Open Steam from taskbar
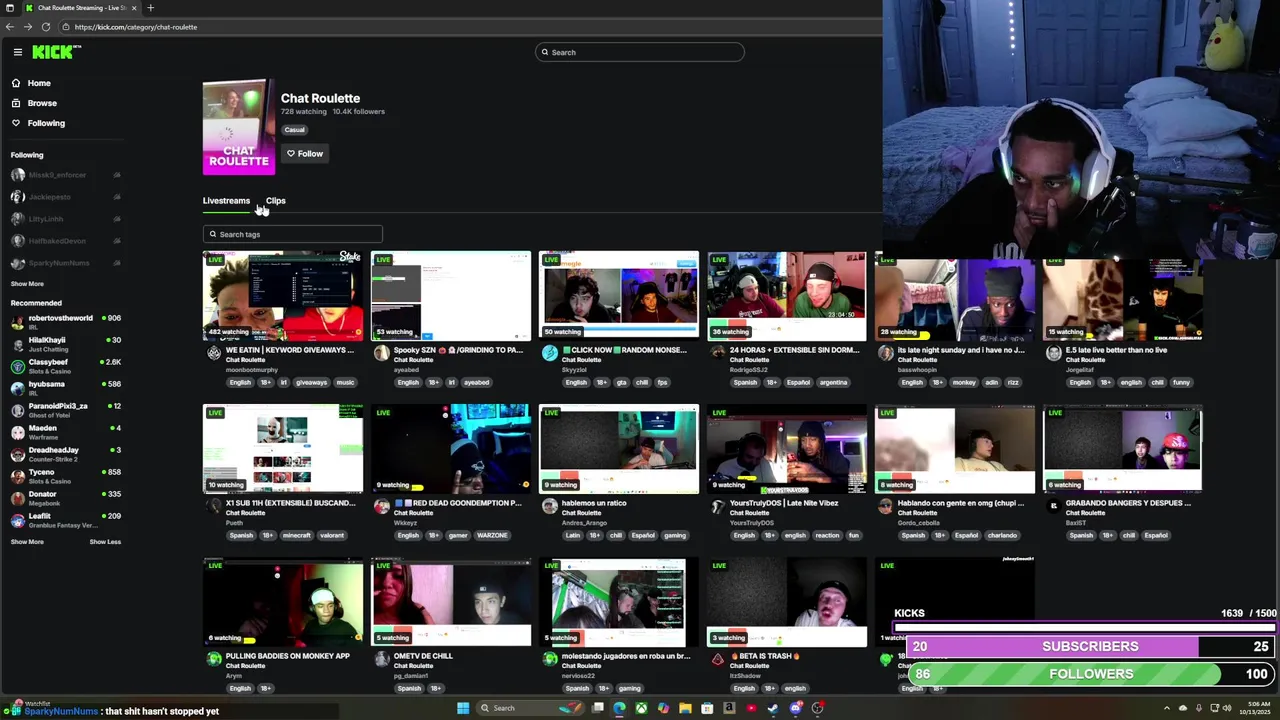The height and width of the screenshot is (720, 1280). pyautogui.click(x=773, y=708)
